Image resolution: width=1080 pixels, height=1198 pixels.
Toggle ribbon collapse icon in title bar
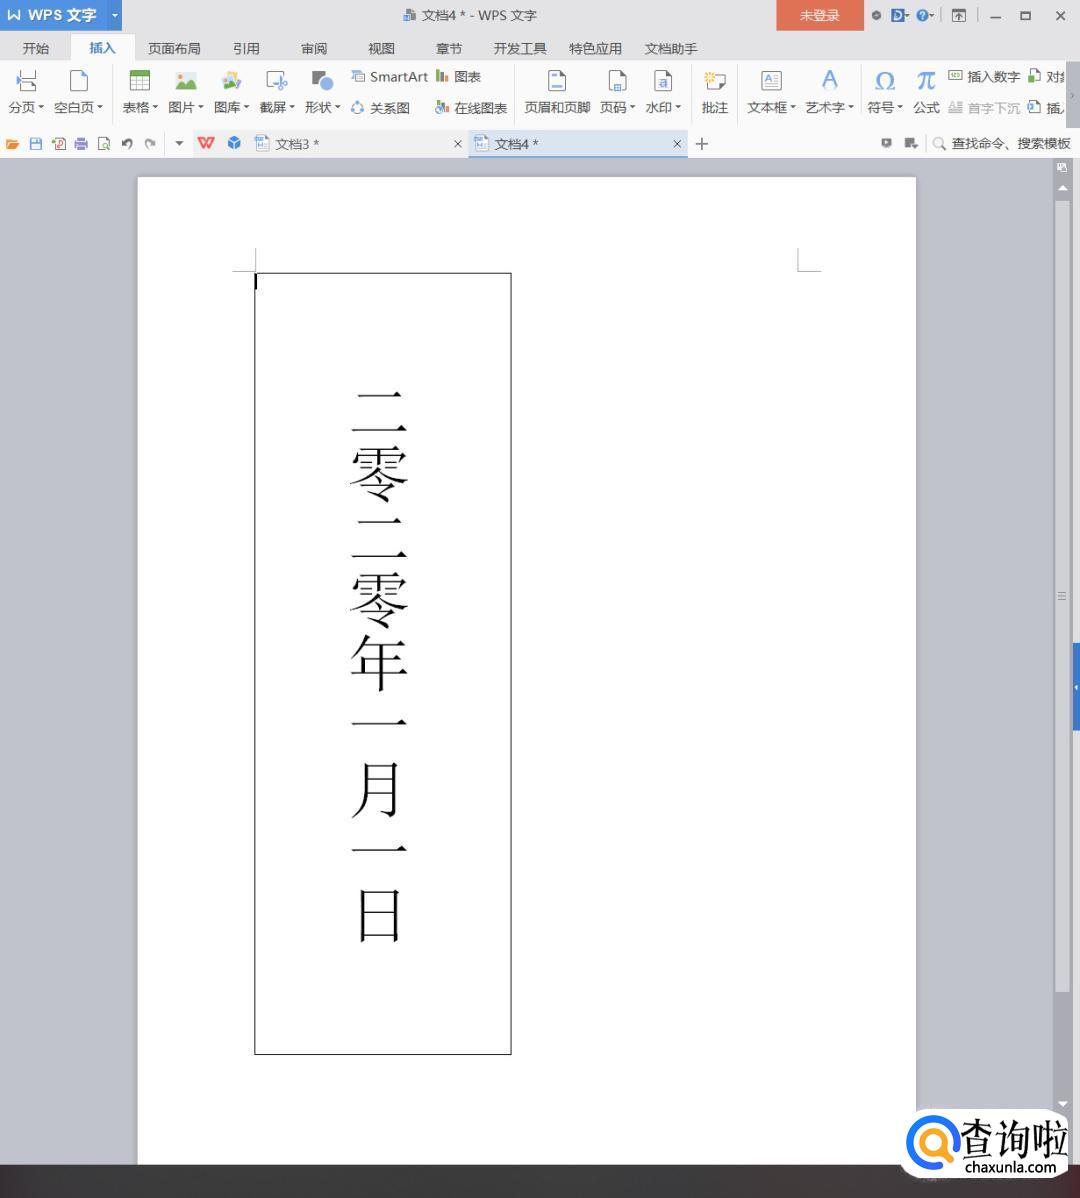tap(959, 15)
